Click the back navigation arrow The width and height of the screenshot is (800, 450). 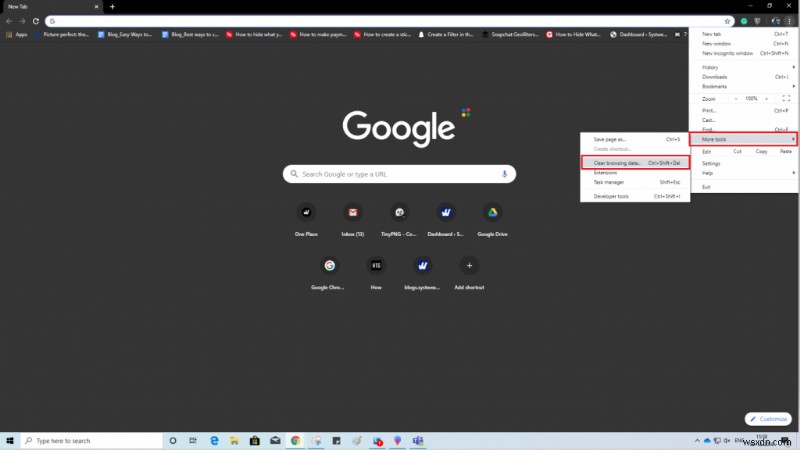point(9,21)
